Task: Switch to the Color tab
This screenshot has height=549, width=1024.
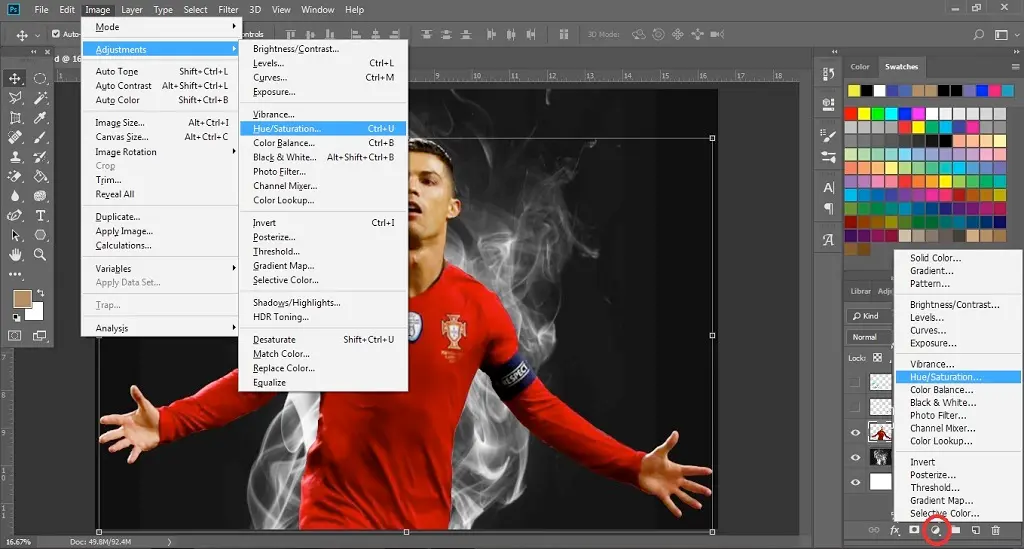Action: 859,67
